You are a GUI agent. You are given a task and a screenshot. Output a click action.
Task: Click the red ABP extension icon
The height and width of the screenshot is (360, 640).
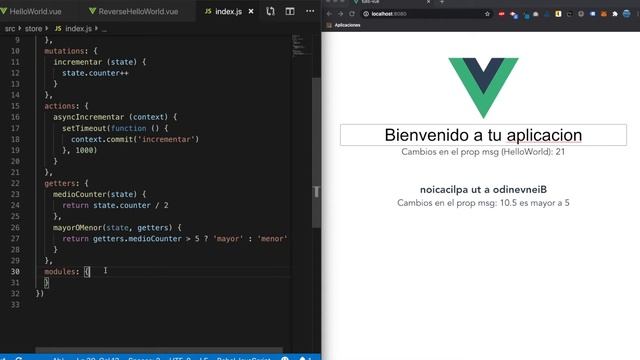[502, 14]
